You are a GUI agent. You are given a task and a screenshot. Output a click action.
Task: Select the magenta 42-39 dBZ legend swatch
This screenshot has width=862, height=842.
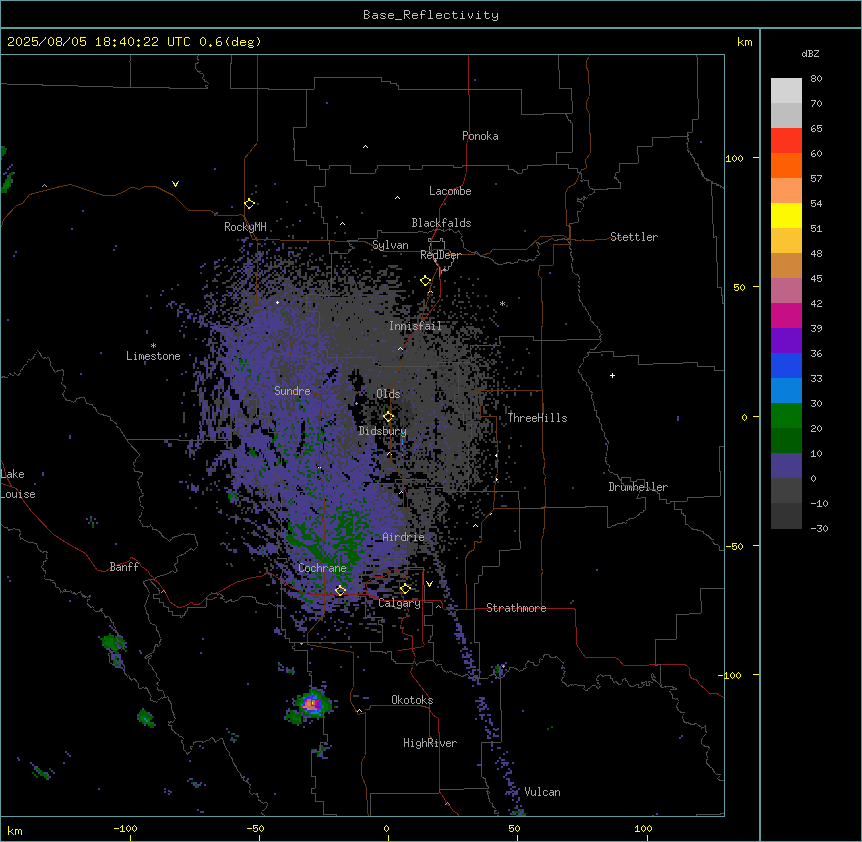[786, 315]
